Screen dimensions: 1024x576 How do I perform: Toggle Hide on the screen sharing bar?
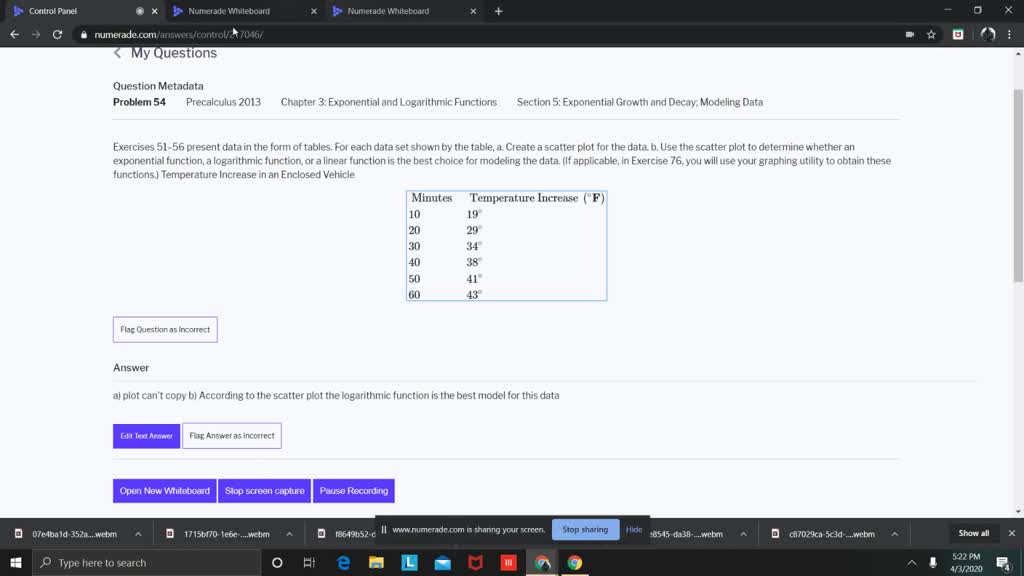[x=633, y=529]
